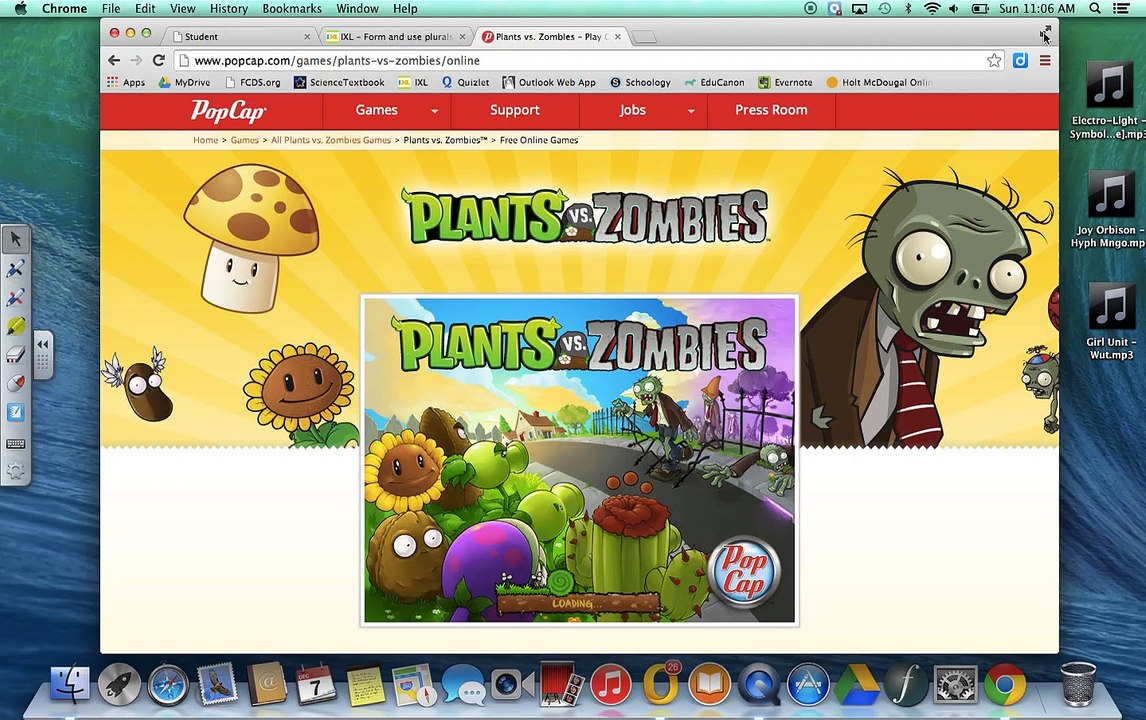Toggle Chrome full screen arrows icon
Image resolution: width=1146 pixels, height=720 pixels.
[1046, 31]
